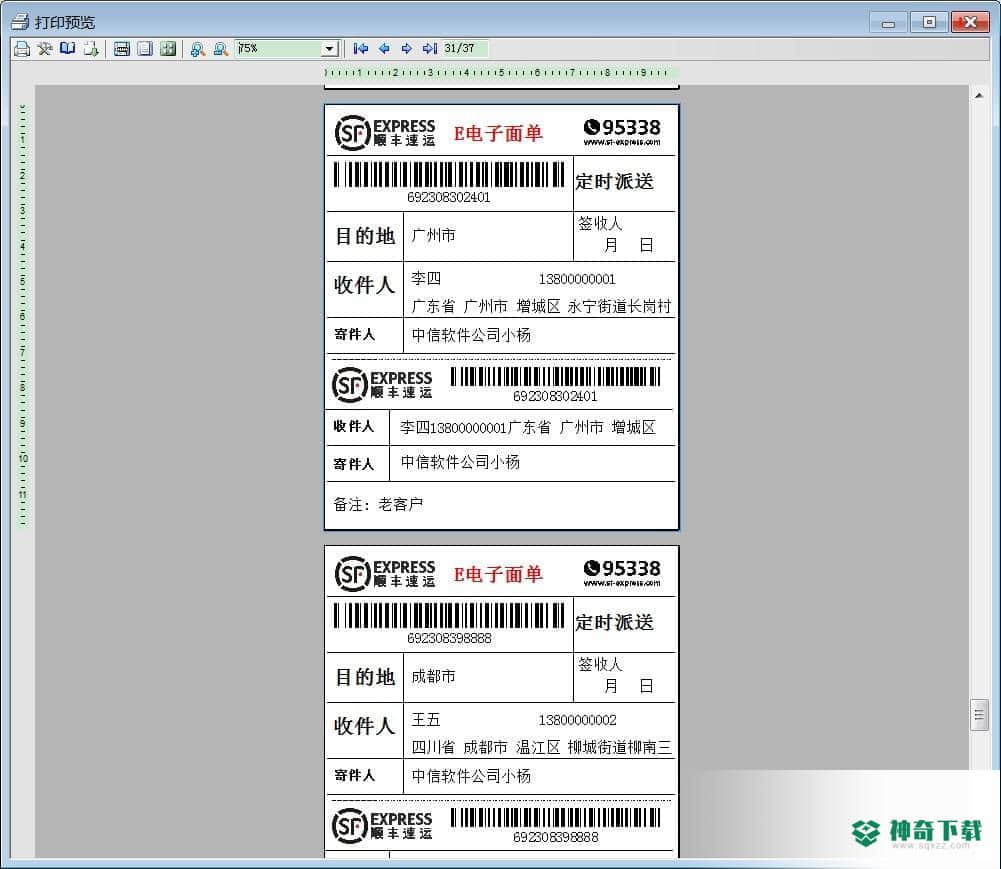Image resolution: width=1001 pixels, height=869 pixels.
Task: Open the 75% zoom dropdown arrow
Action: pos(329,49)
